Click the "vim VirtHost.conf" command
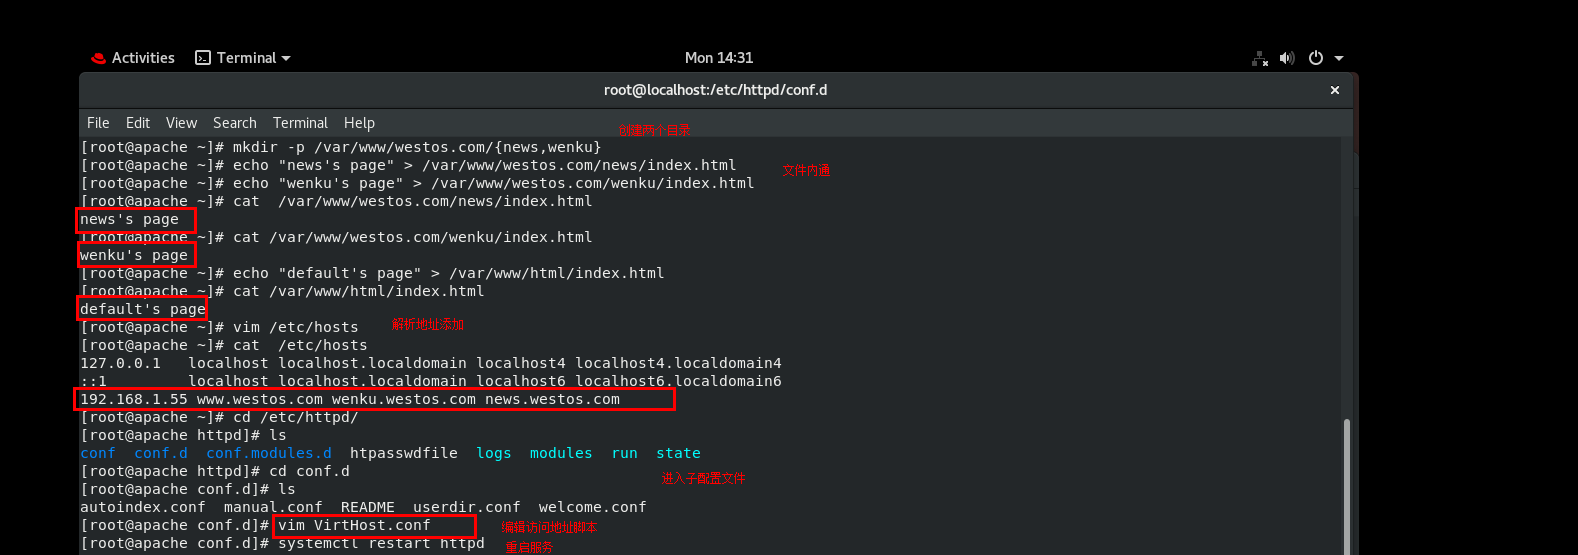Viewport: 1578px width, 555px height. point(354,525)
